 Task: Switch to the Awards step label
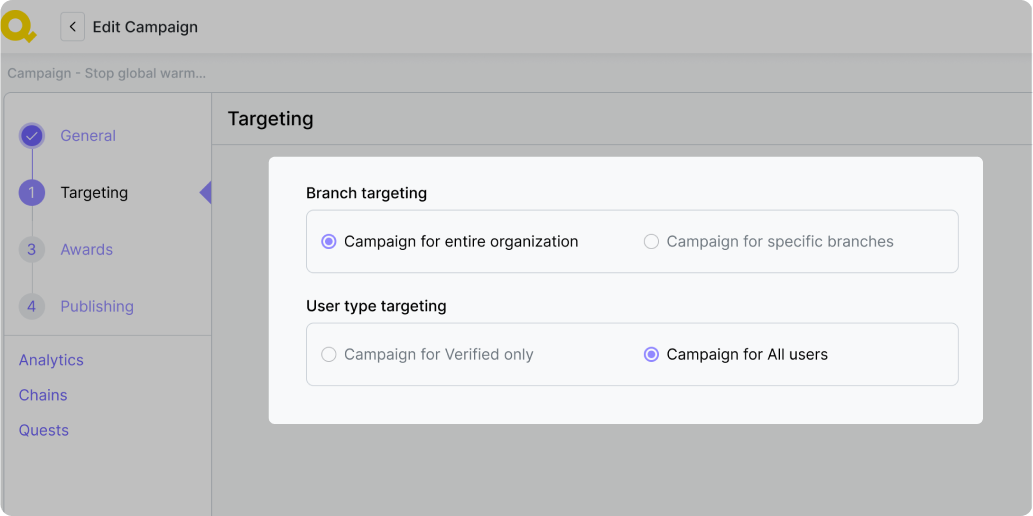tap(86, 250)
